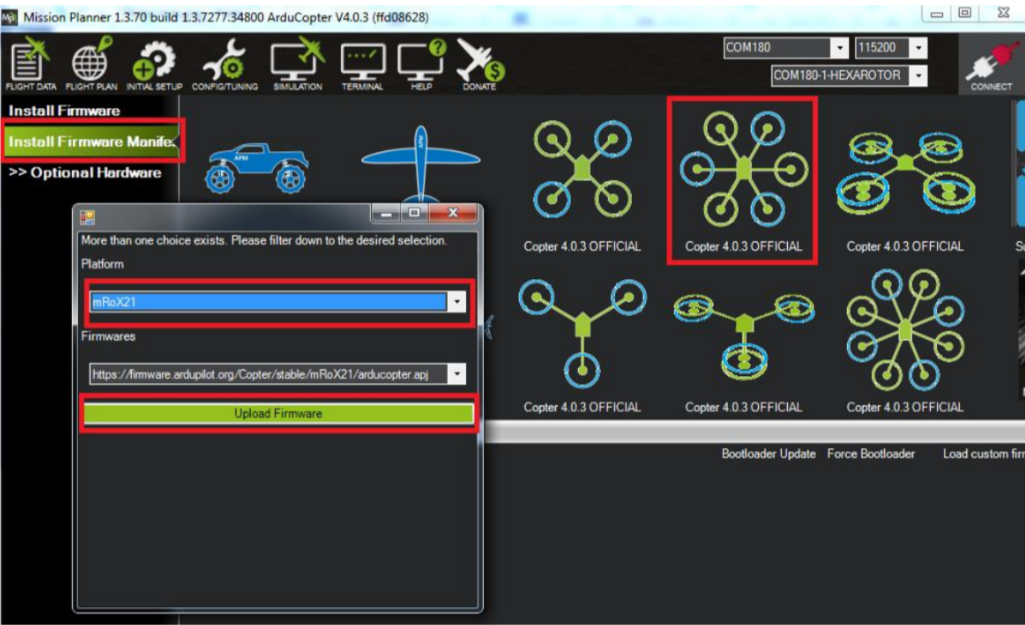Expand Optional Hardware in sidebar
Viewport: 1025px width, 625px height.
click(x=85, y=173)
